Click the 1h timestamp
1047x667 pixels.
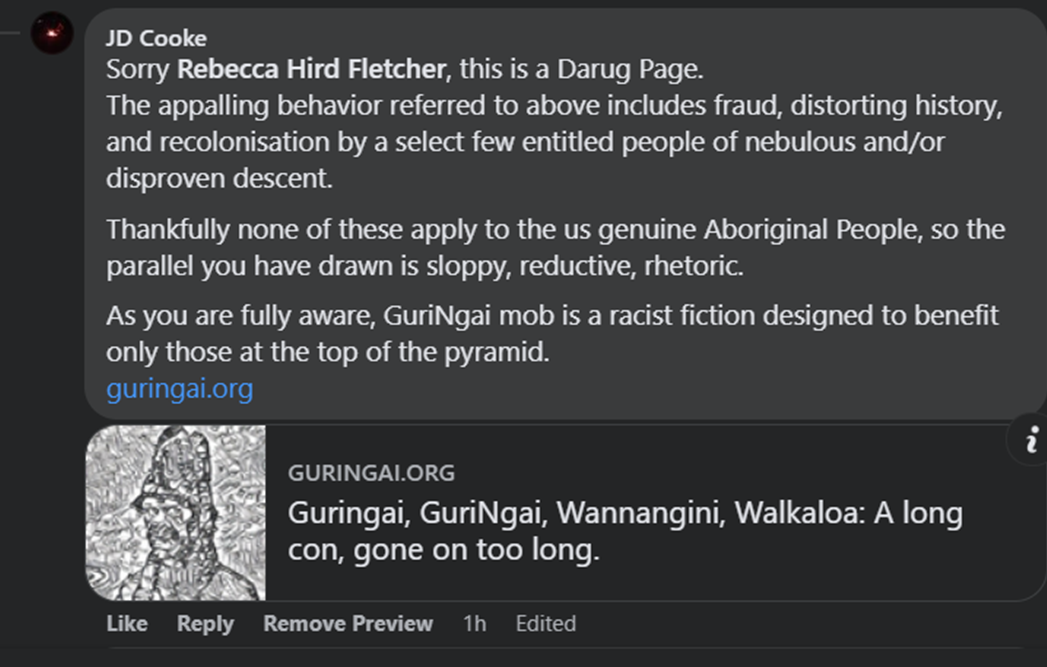pos(474,623)
